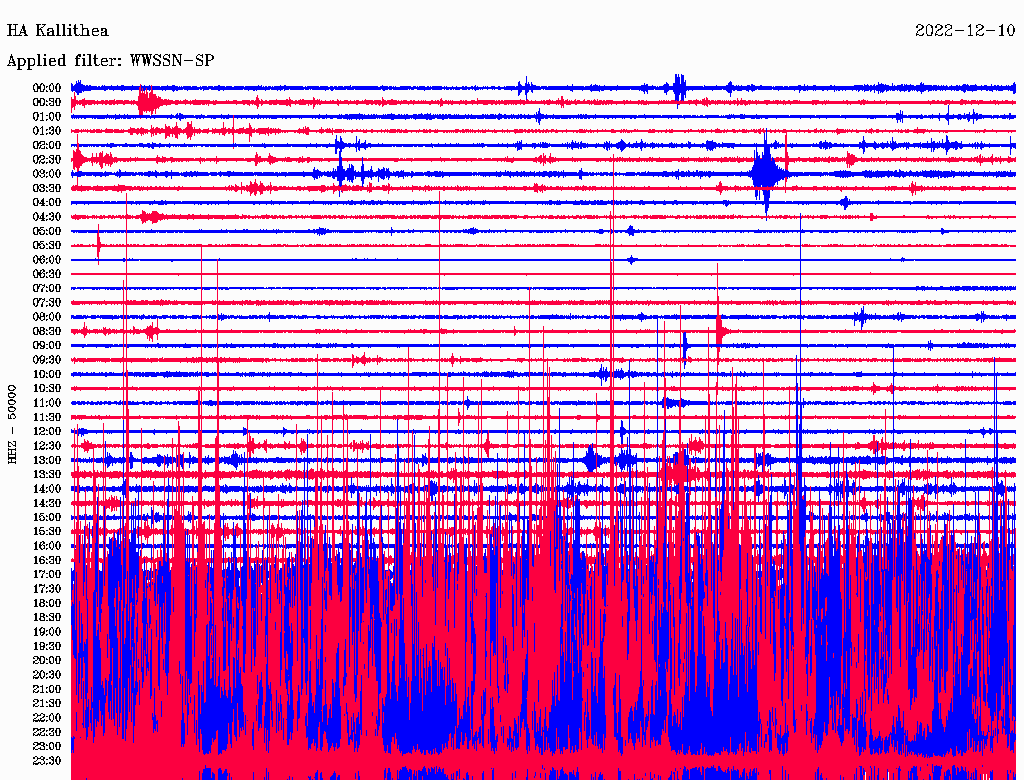Select the 13:30 time label
The image size is (1024, 780).
[x=47, y=474]
